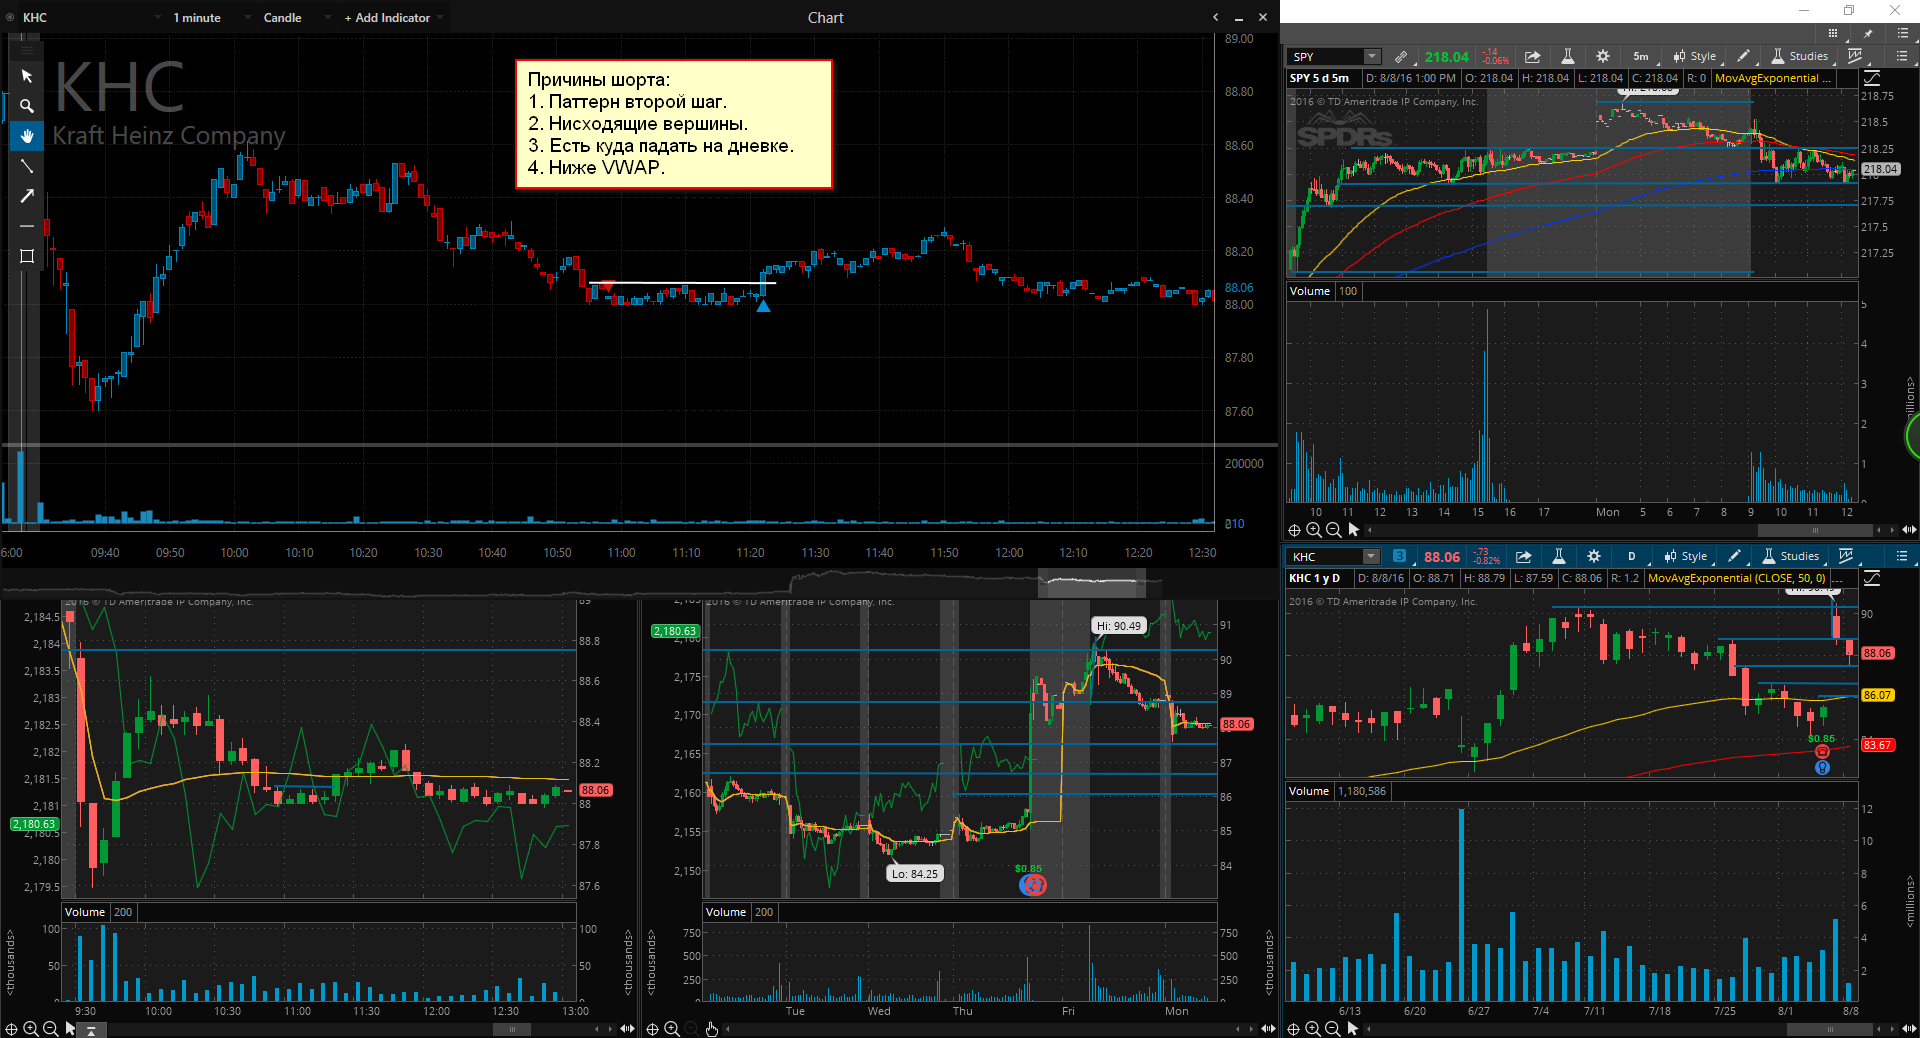Image resolution: width=1920 pixels, height=1038 pixels.
Task: Select the trend line drawing tool
Action: click(x=27, y=166)
